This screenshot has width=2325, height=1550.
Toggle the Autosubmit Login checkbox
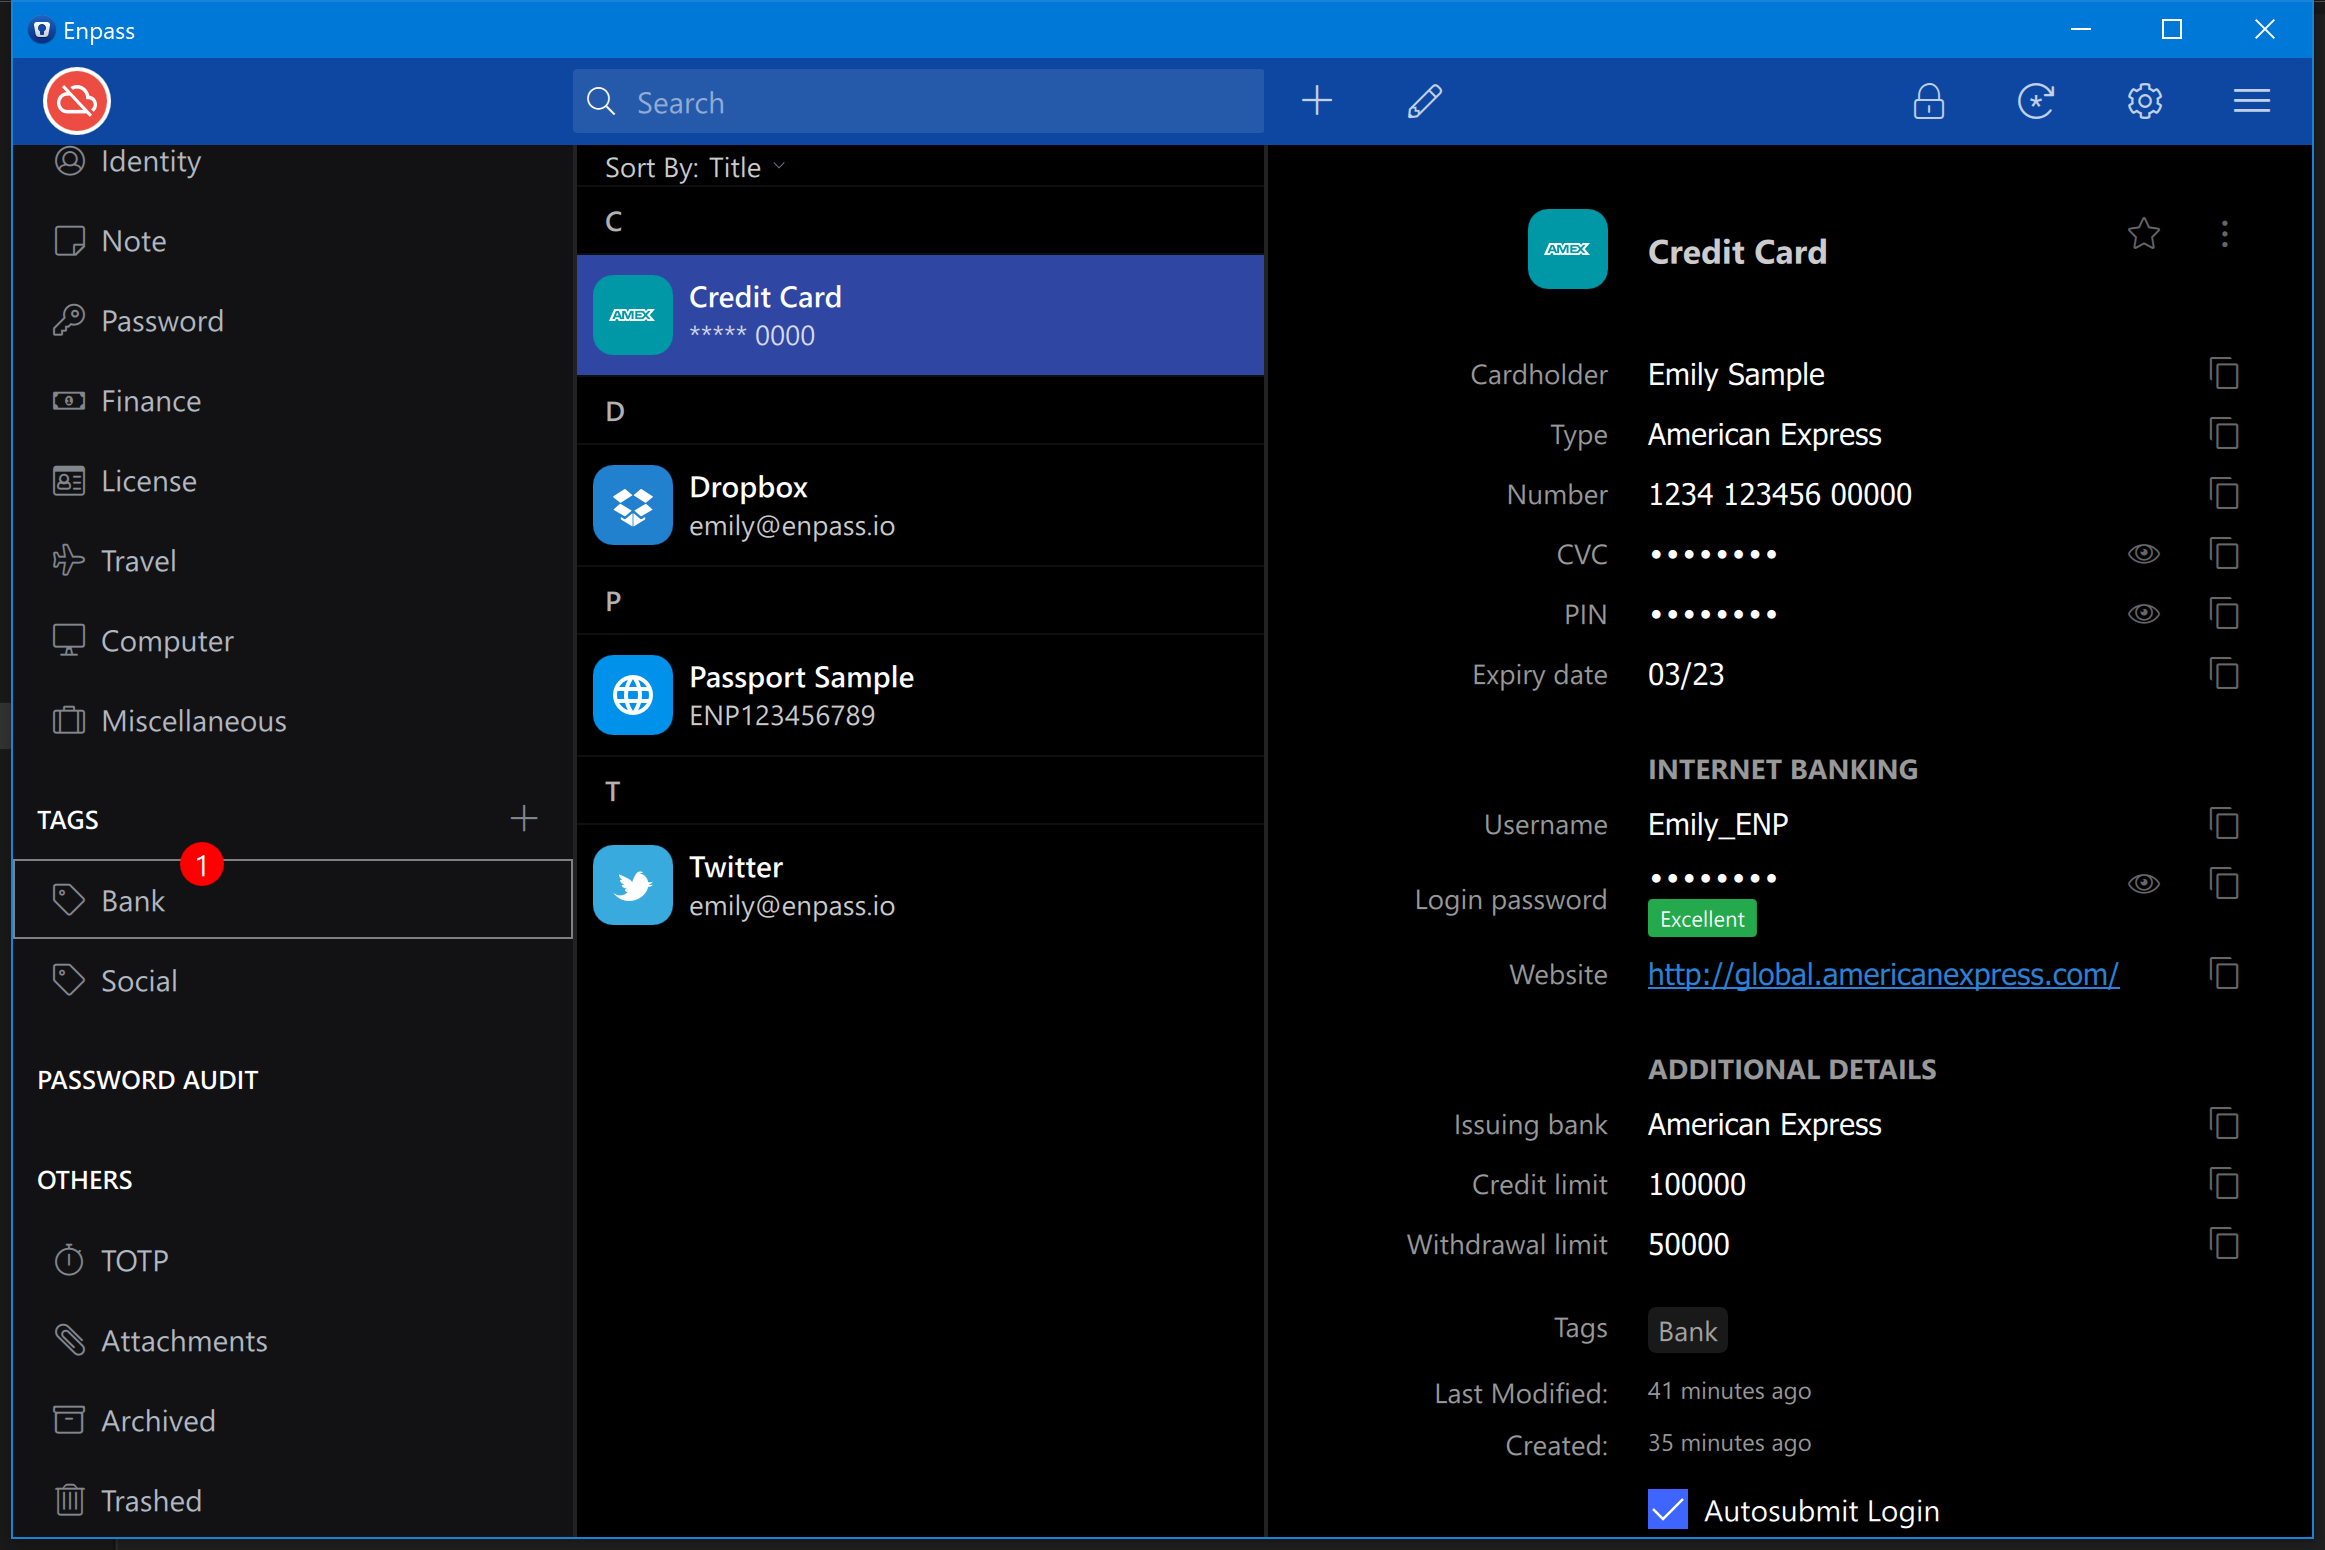click(x=1668, y=1510)
